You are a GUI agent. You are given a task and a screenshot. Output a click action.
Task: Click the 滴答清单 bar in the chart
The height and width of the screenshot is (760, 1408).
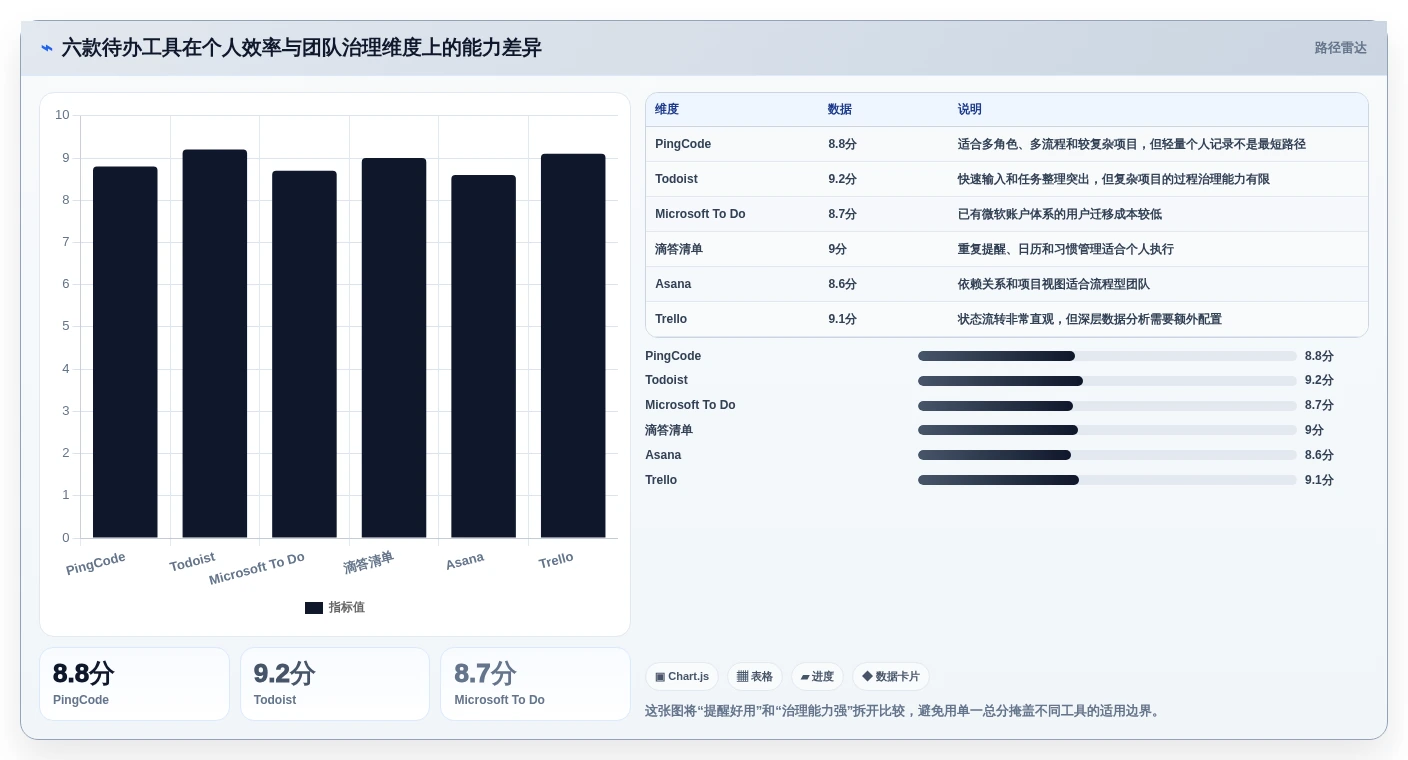coord(394,348)
